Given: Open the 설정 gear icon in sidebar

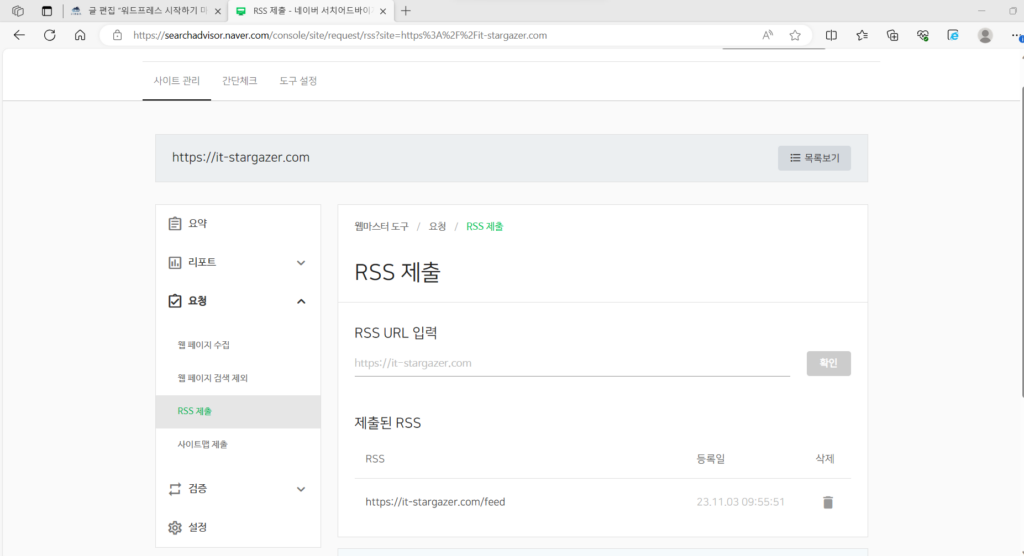Looking at the screenshot, I should (174, 527).
